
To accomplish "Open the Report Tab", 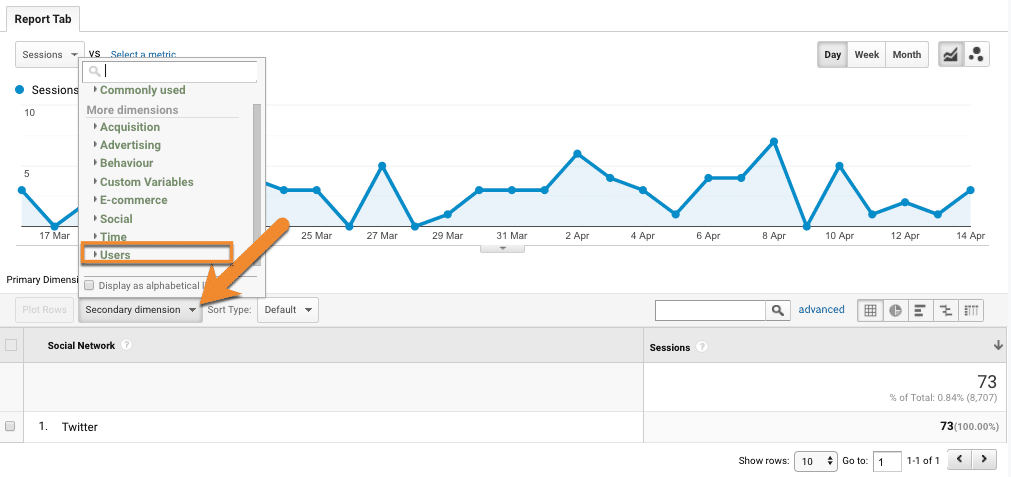I will (41, 18).
